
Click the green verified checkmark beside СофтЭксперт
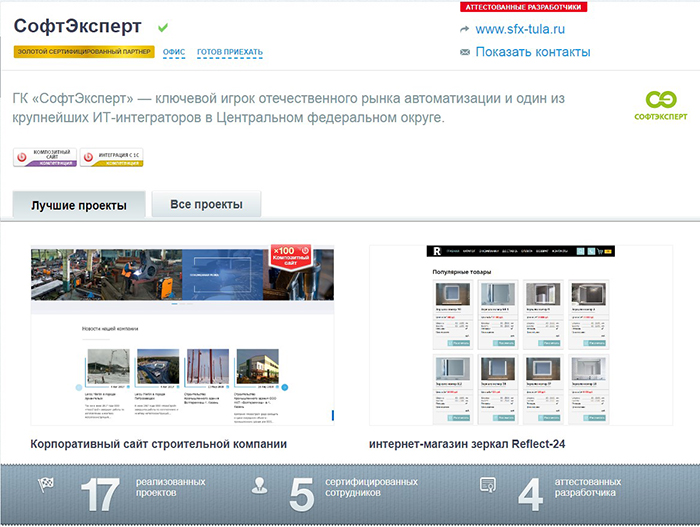click(x=163, y=28)
